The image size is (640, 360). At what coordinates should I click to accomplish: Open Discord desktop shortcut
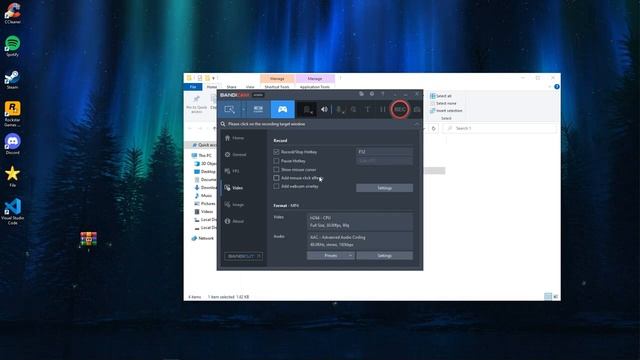point(13,144)
